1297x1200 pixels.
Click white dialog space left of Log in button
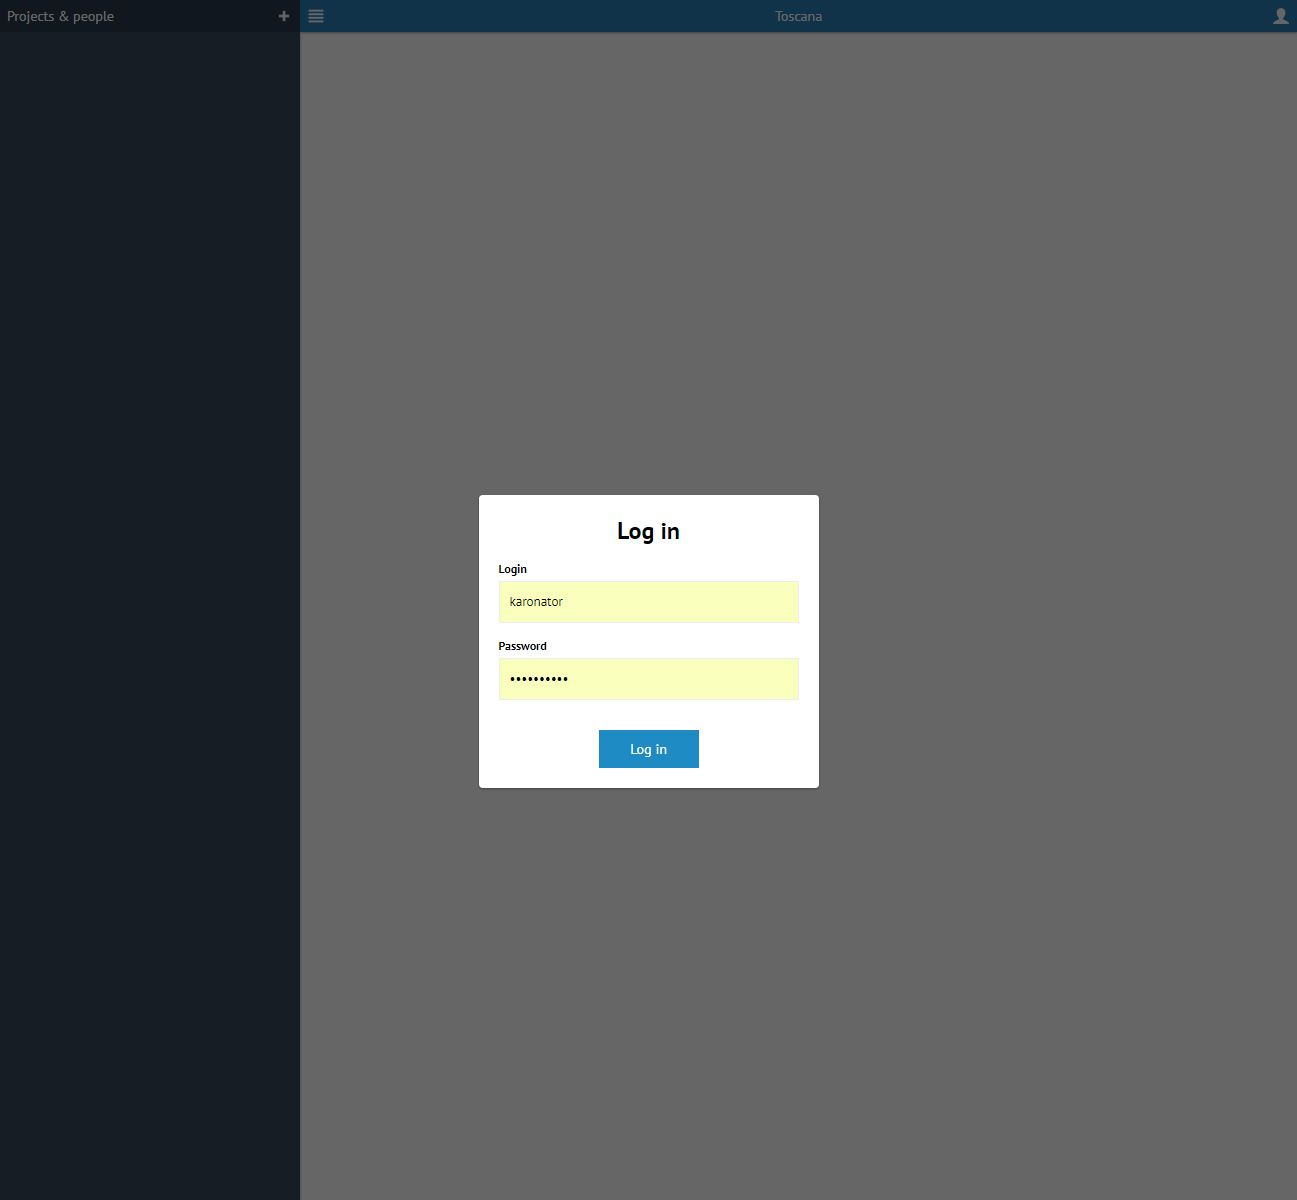(540, 749)
